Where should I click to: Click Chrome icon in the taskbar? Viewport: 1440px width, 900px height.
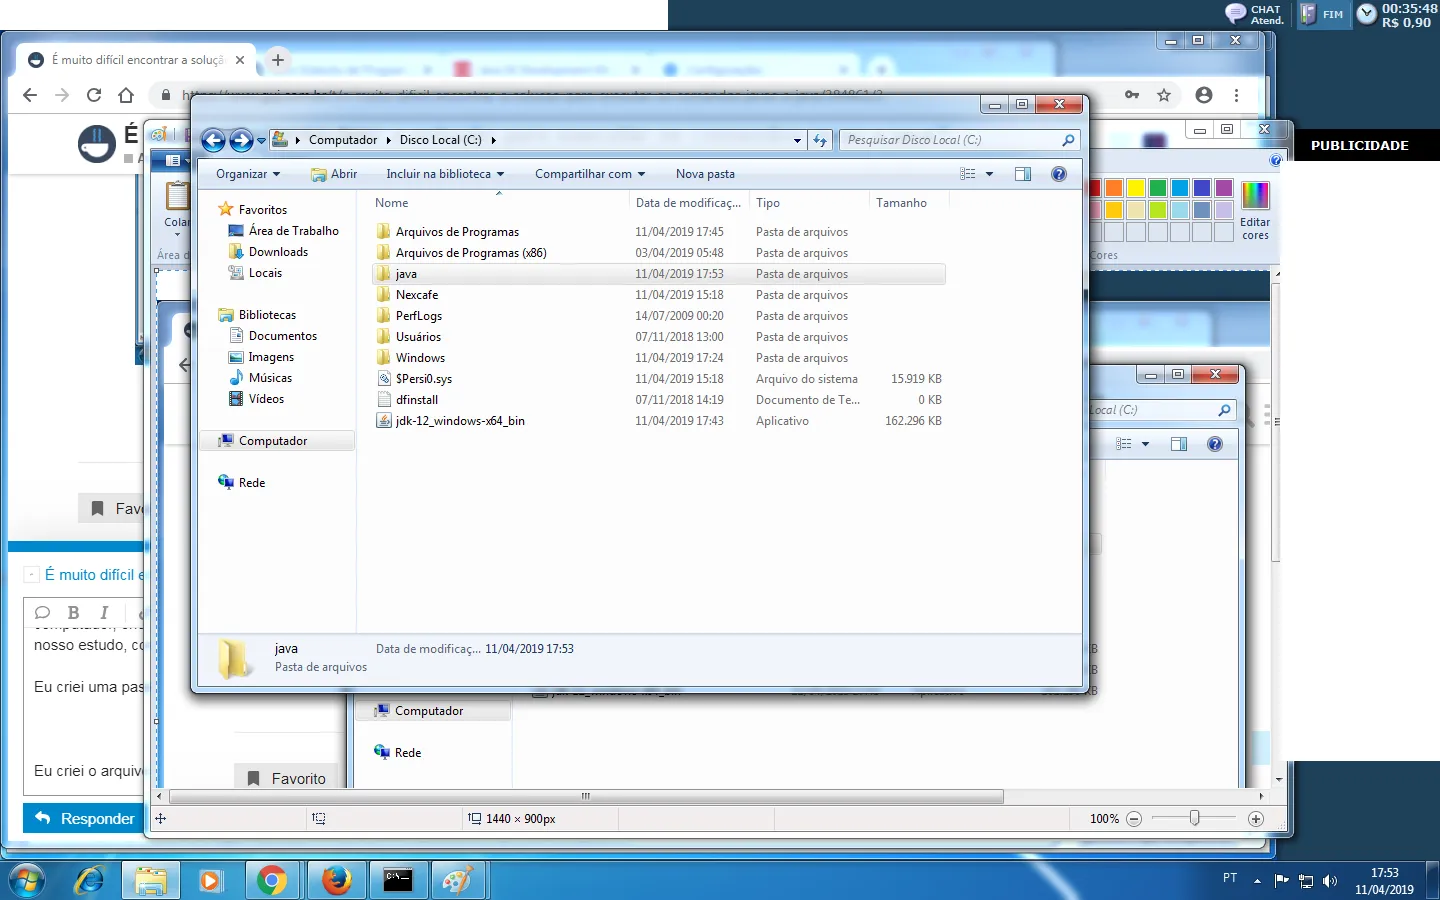pos(272,880)
